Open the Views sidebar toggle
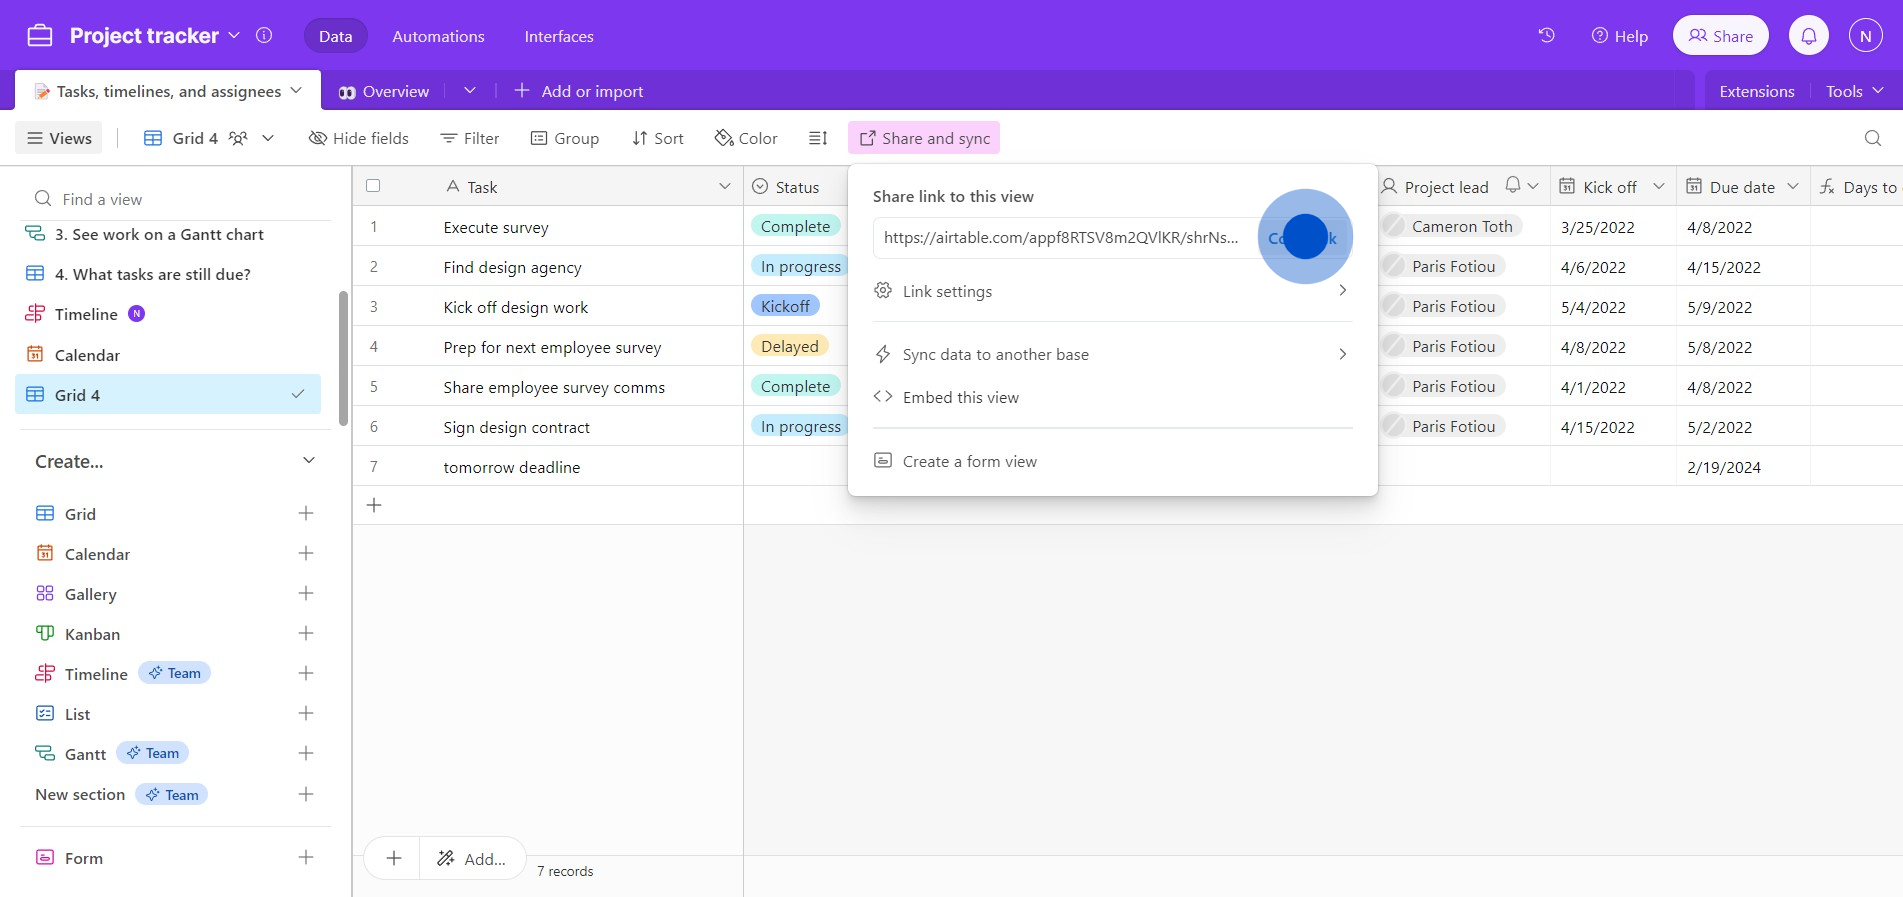This screenshot has height=897, width=1903. [x=60, y=138]
